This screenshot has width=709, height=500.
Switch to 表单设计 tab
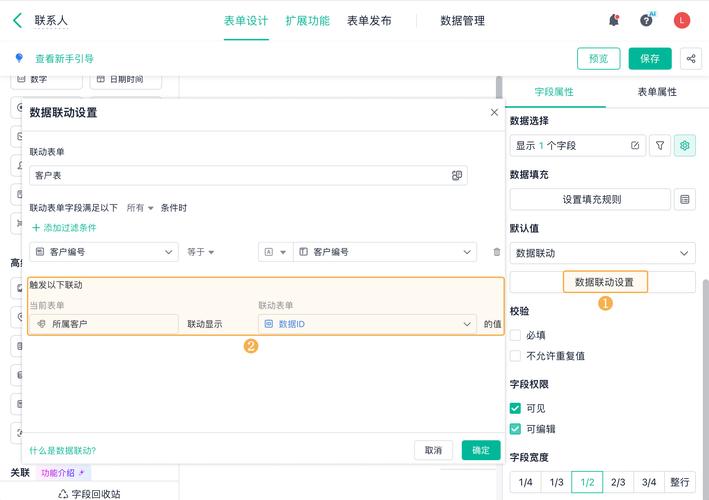(246, 21)
